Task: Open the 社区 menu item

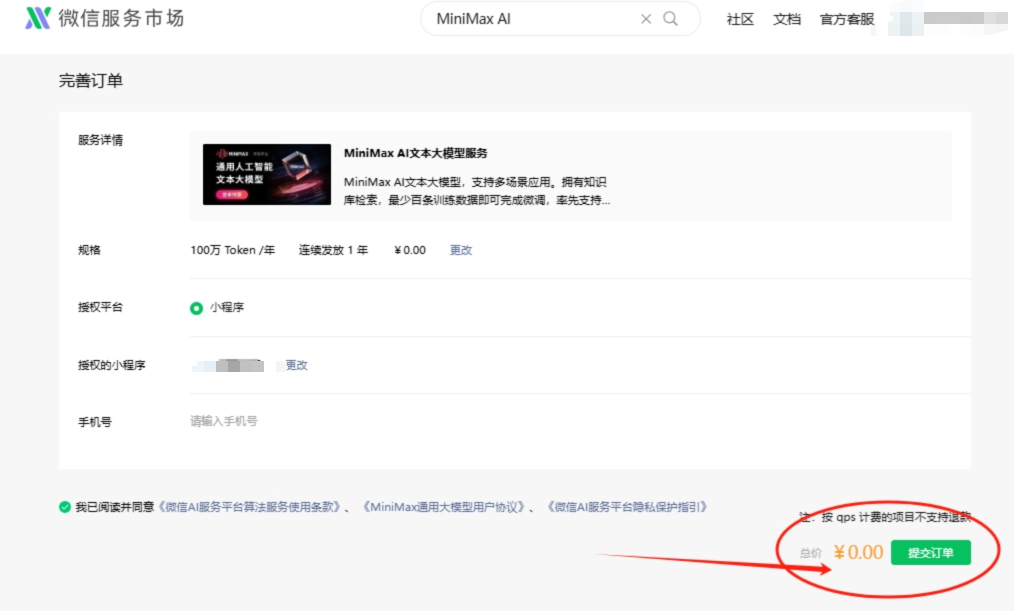Action: tap(740, 19)
